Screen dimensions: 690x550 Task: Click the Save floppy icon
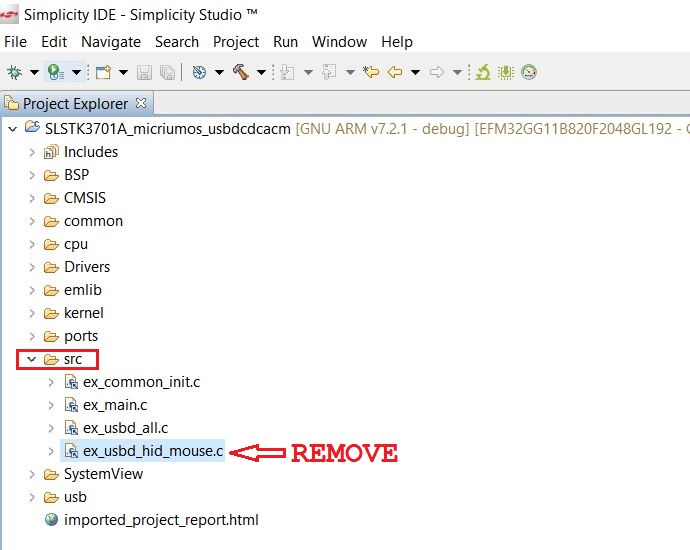pyautogui.click(x=144, y=72)
